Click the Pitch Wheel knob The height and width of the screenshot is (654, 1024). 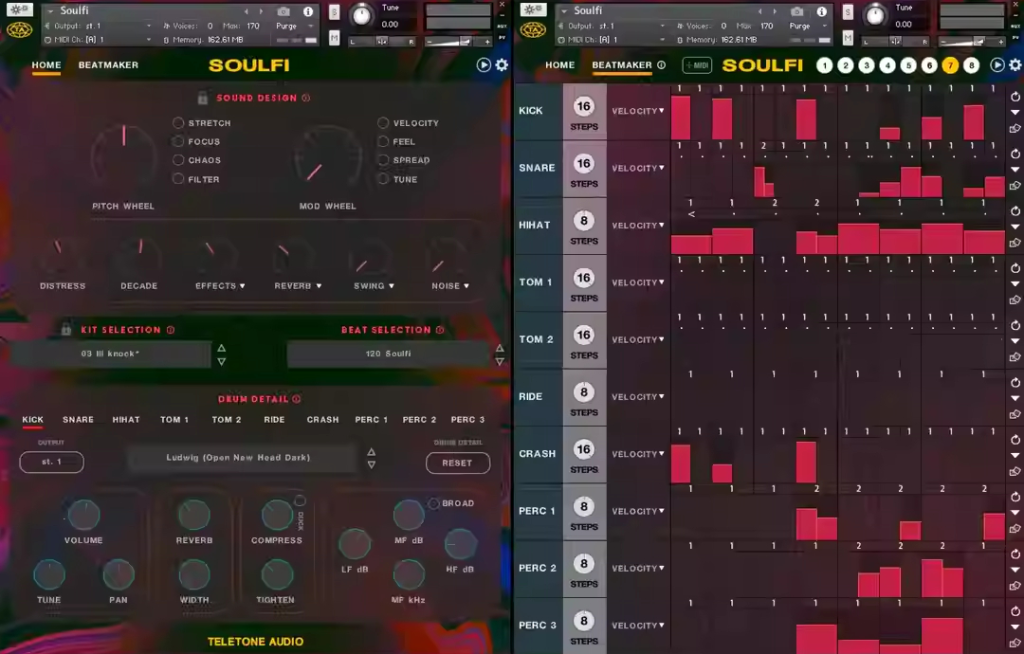tap(123, 155)
